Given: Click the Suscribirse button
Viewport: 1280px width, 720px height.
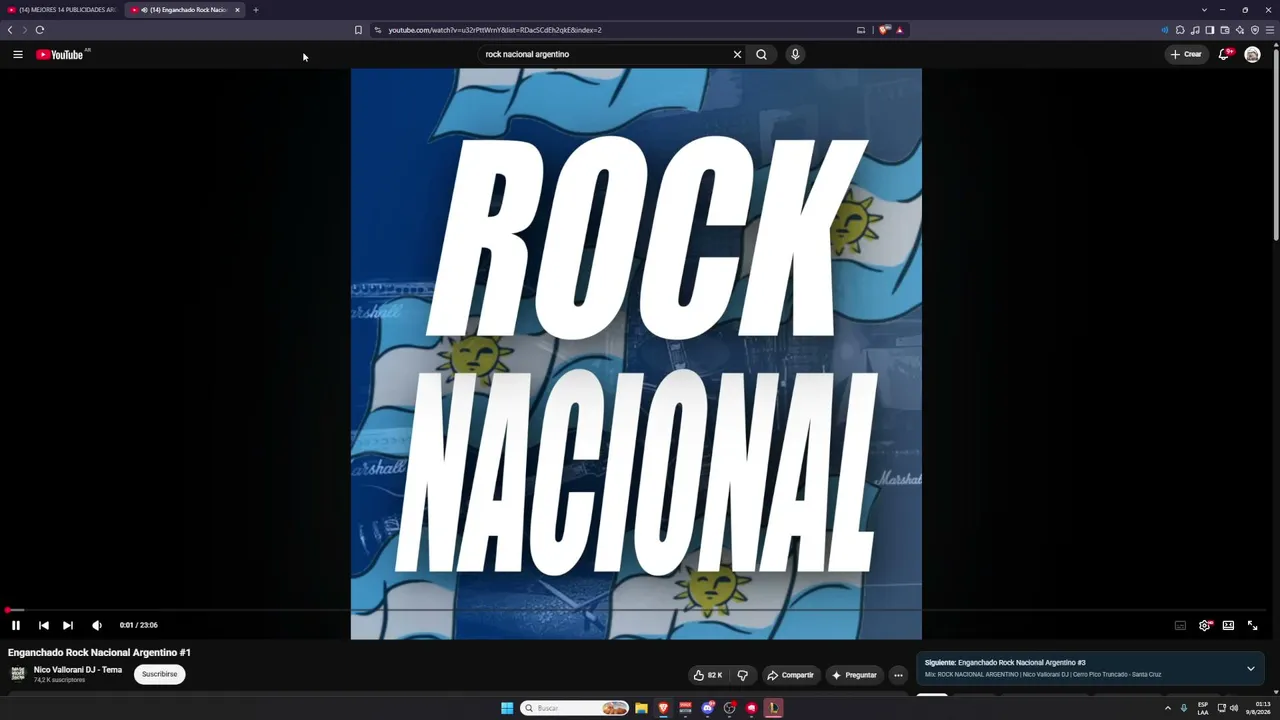Looking at the screenshot, I should click(160, 674).
